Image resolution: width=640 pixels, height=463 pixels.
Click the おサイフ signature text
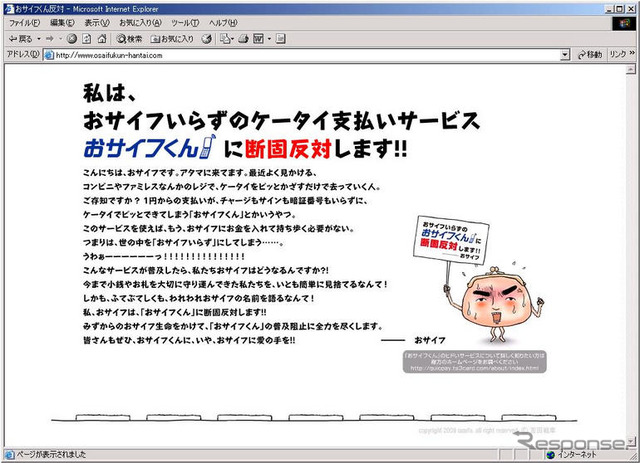[x=430, y=340]
